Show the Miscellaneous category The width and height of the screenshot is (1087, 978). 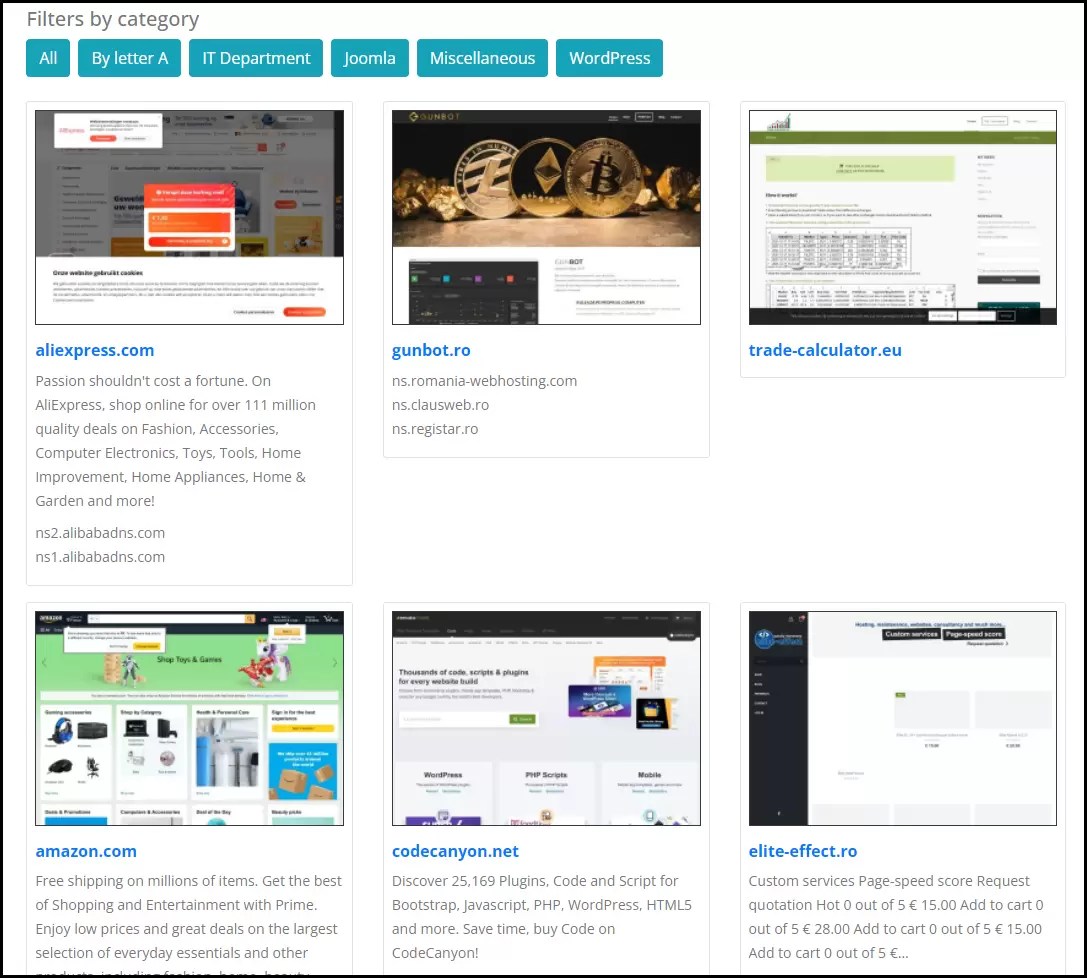[482, 58]
